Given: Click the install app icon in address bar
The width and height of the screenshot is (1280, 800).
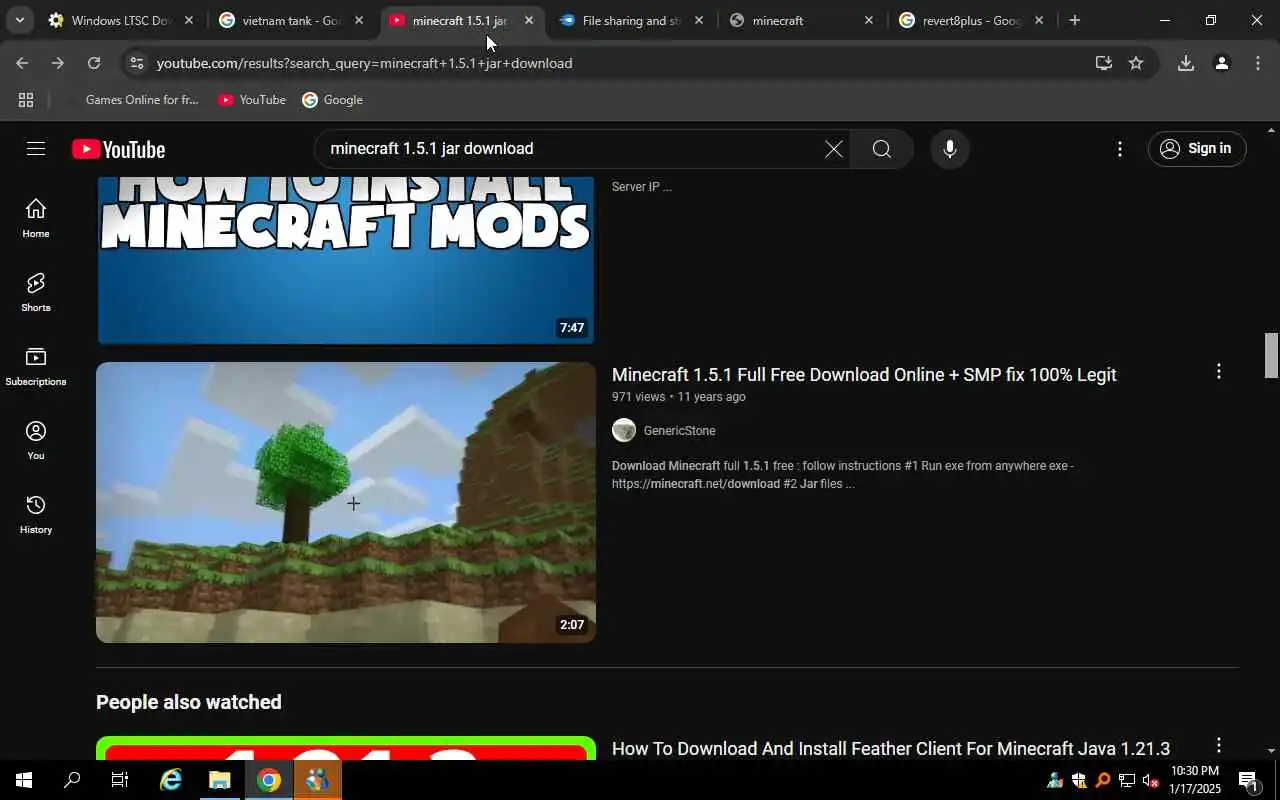Looking at the screenshot, I should click(x=1103, y=63).
